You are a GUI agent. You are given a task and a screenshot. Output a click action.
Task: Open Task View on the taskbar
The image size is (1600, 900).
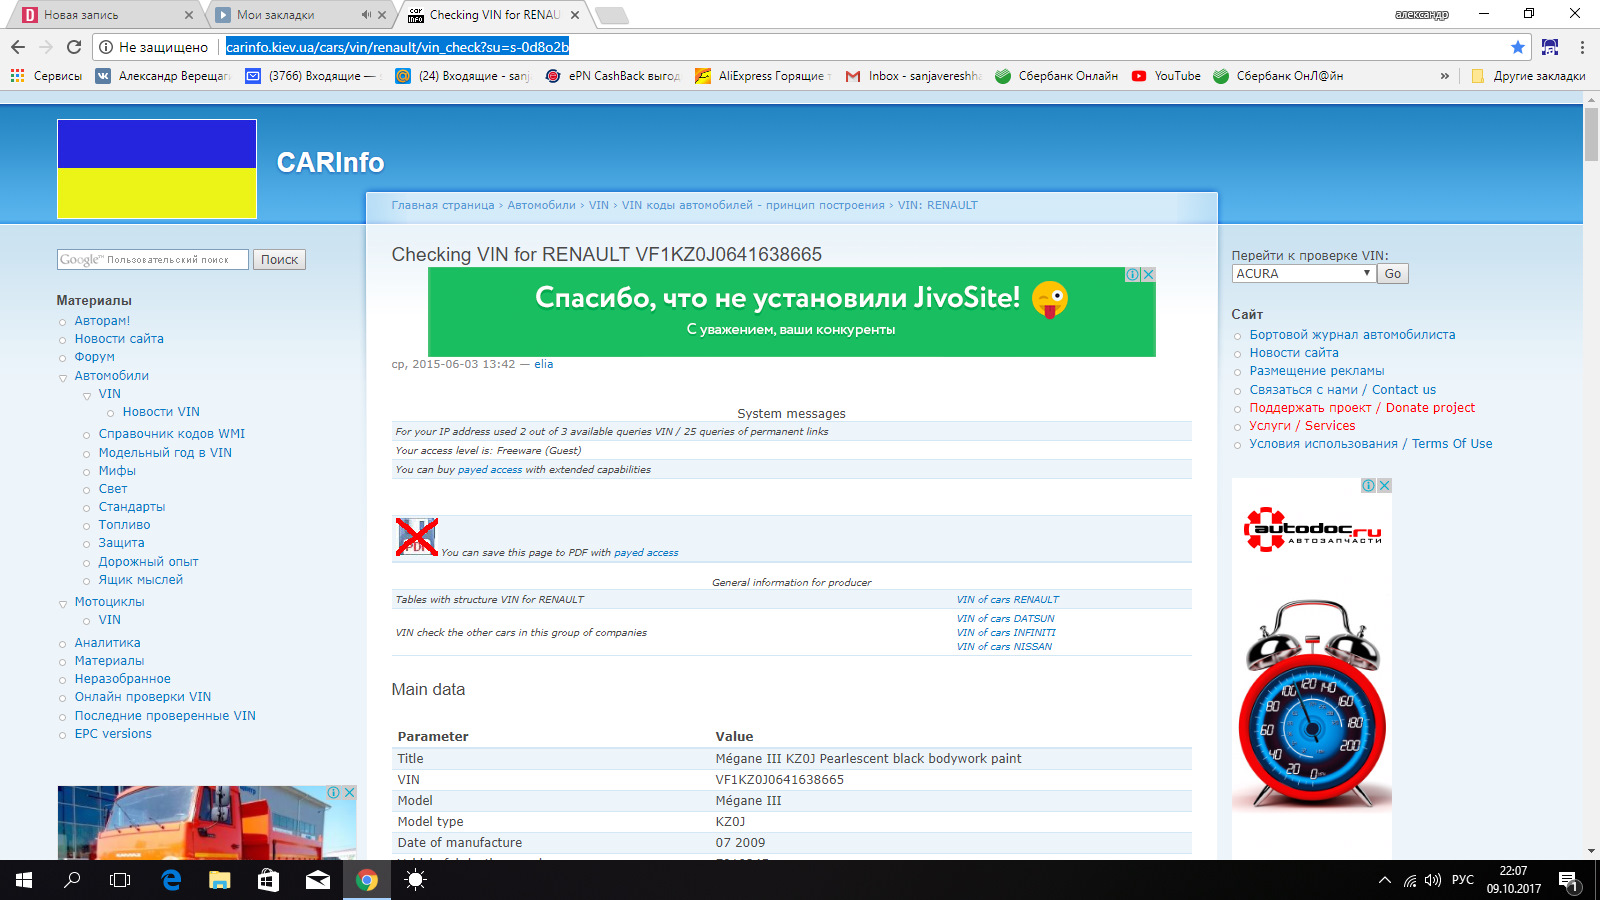120,880
